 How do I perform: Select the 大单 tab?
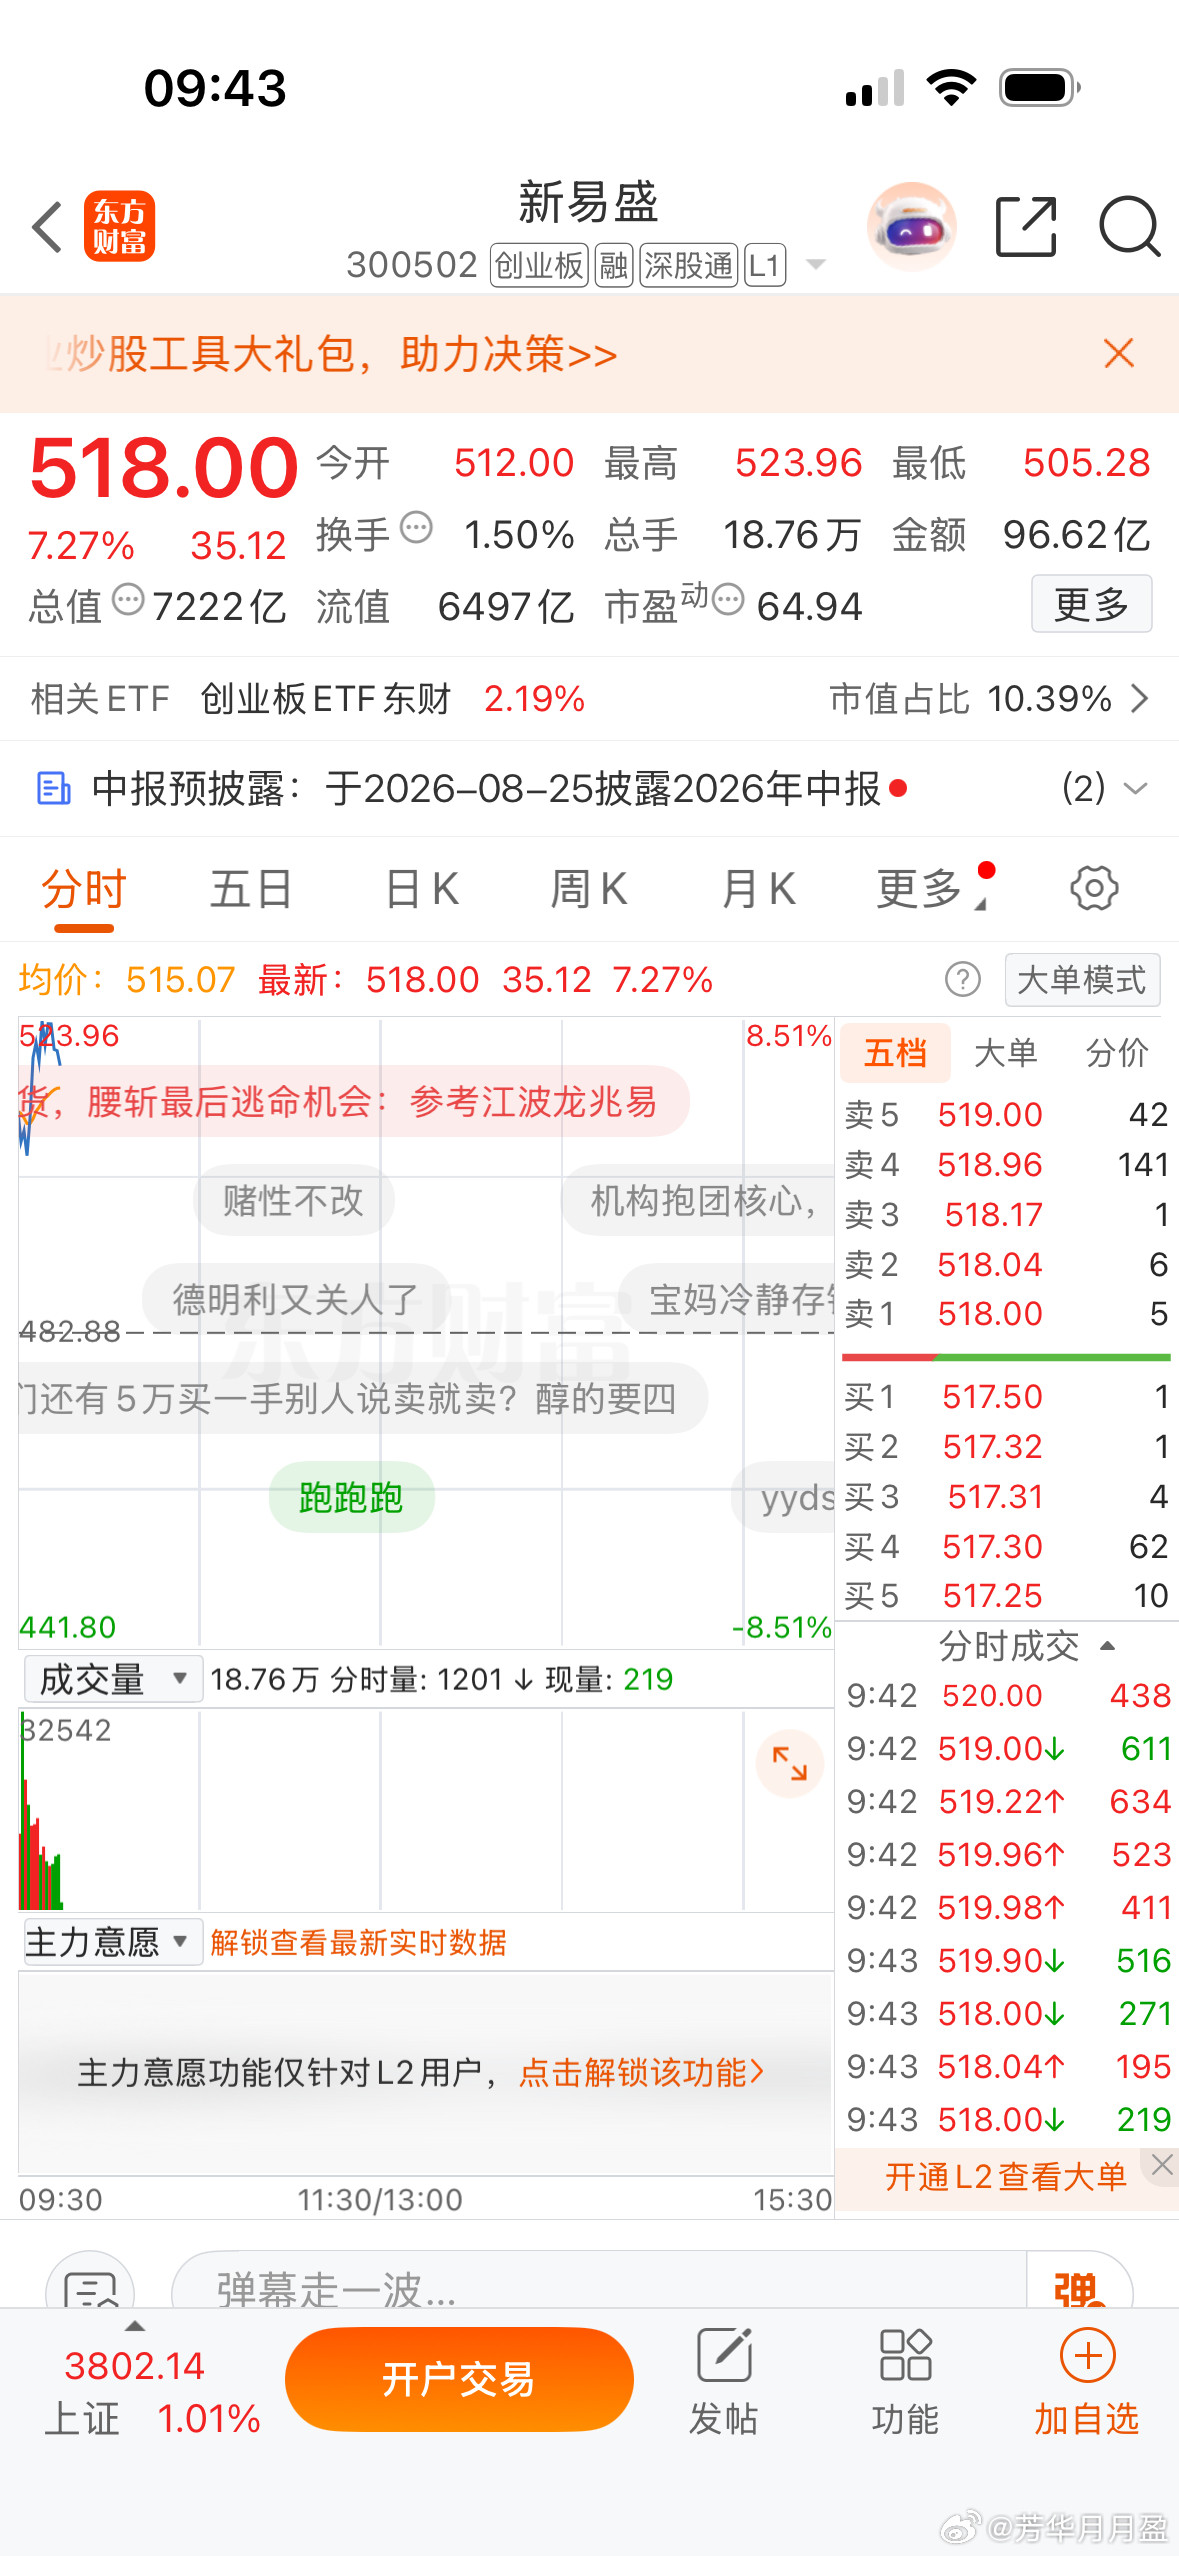pyautogui.click(x=1005, y=1053)
